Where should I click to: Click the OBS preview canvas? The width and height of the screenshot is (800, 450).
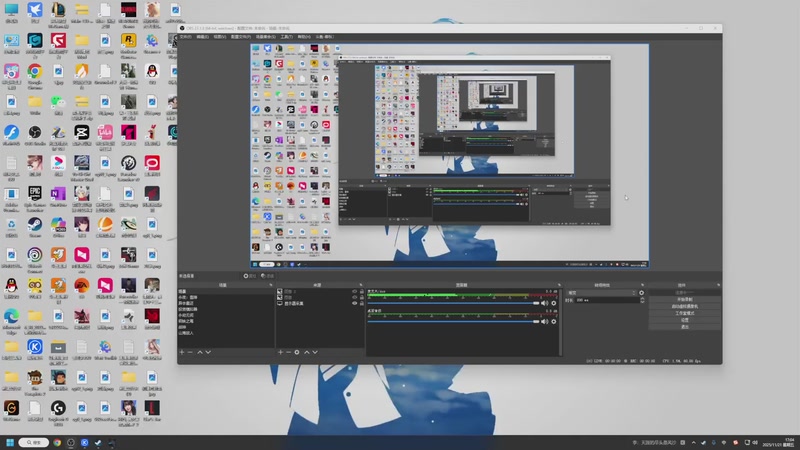[449, 156]
